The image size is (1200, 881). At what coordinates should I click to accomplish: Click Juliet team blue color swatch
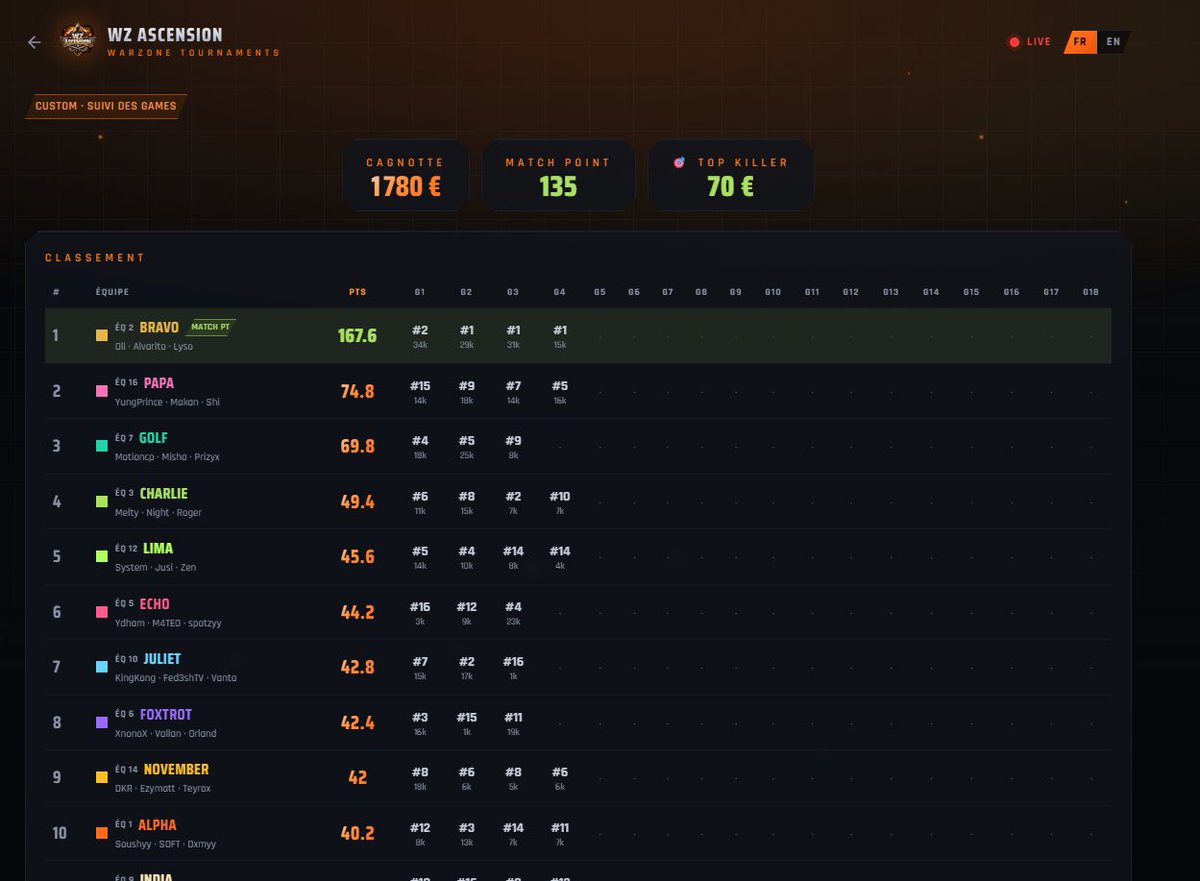(102, 667)
